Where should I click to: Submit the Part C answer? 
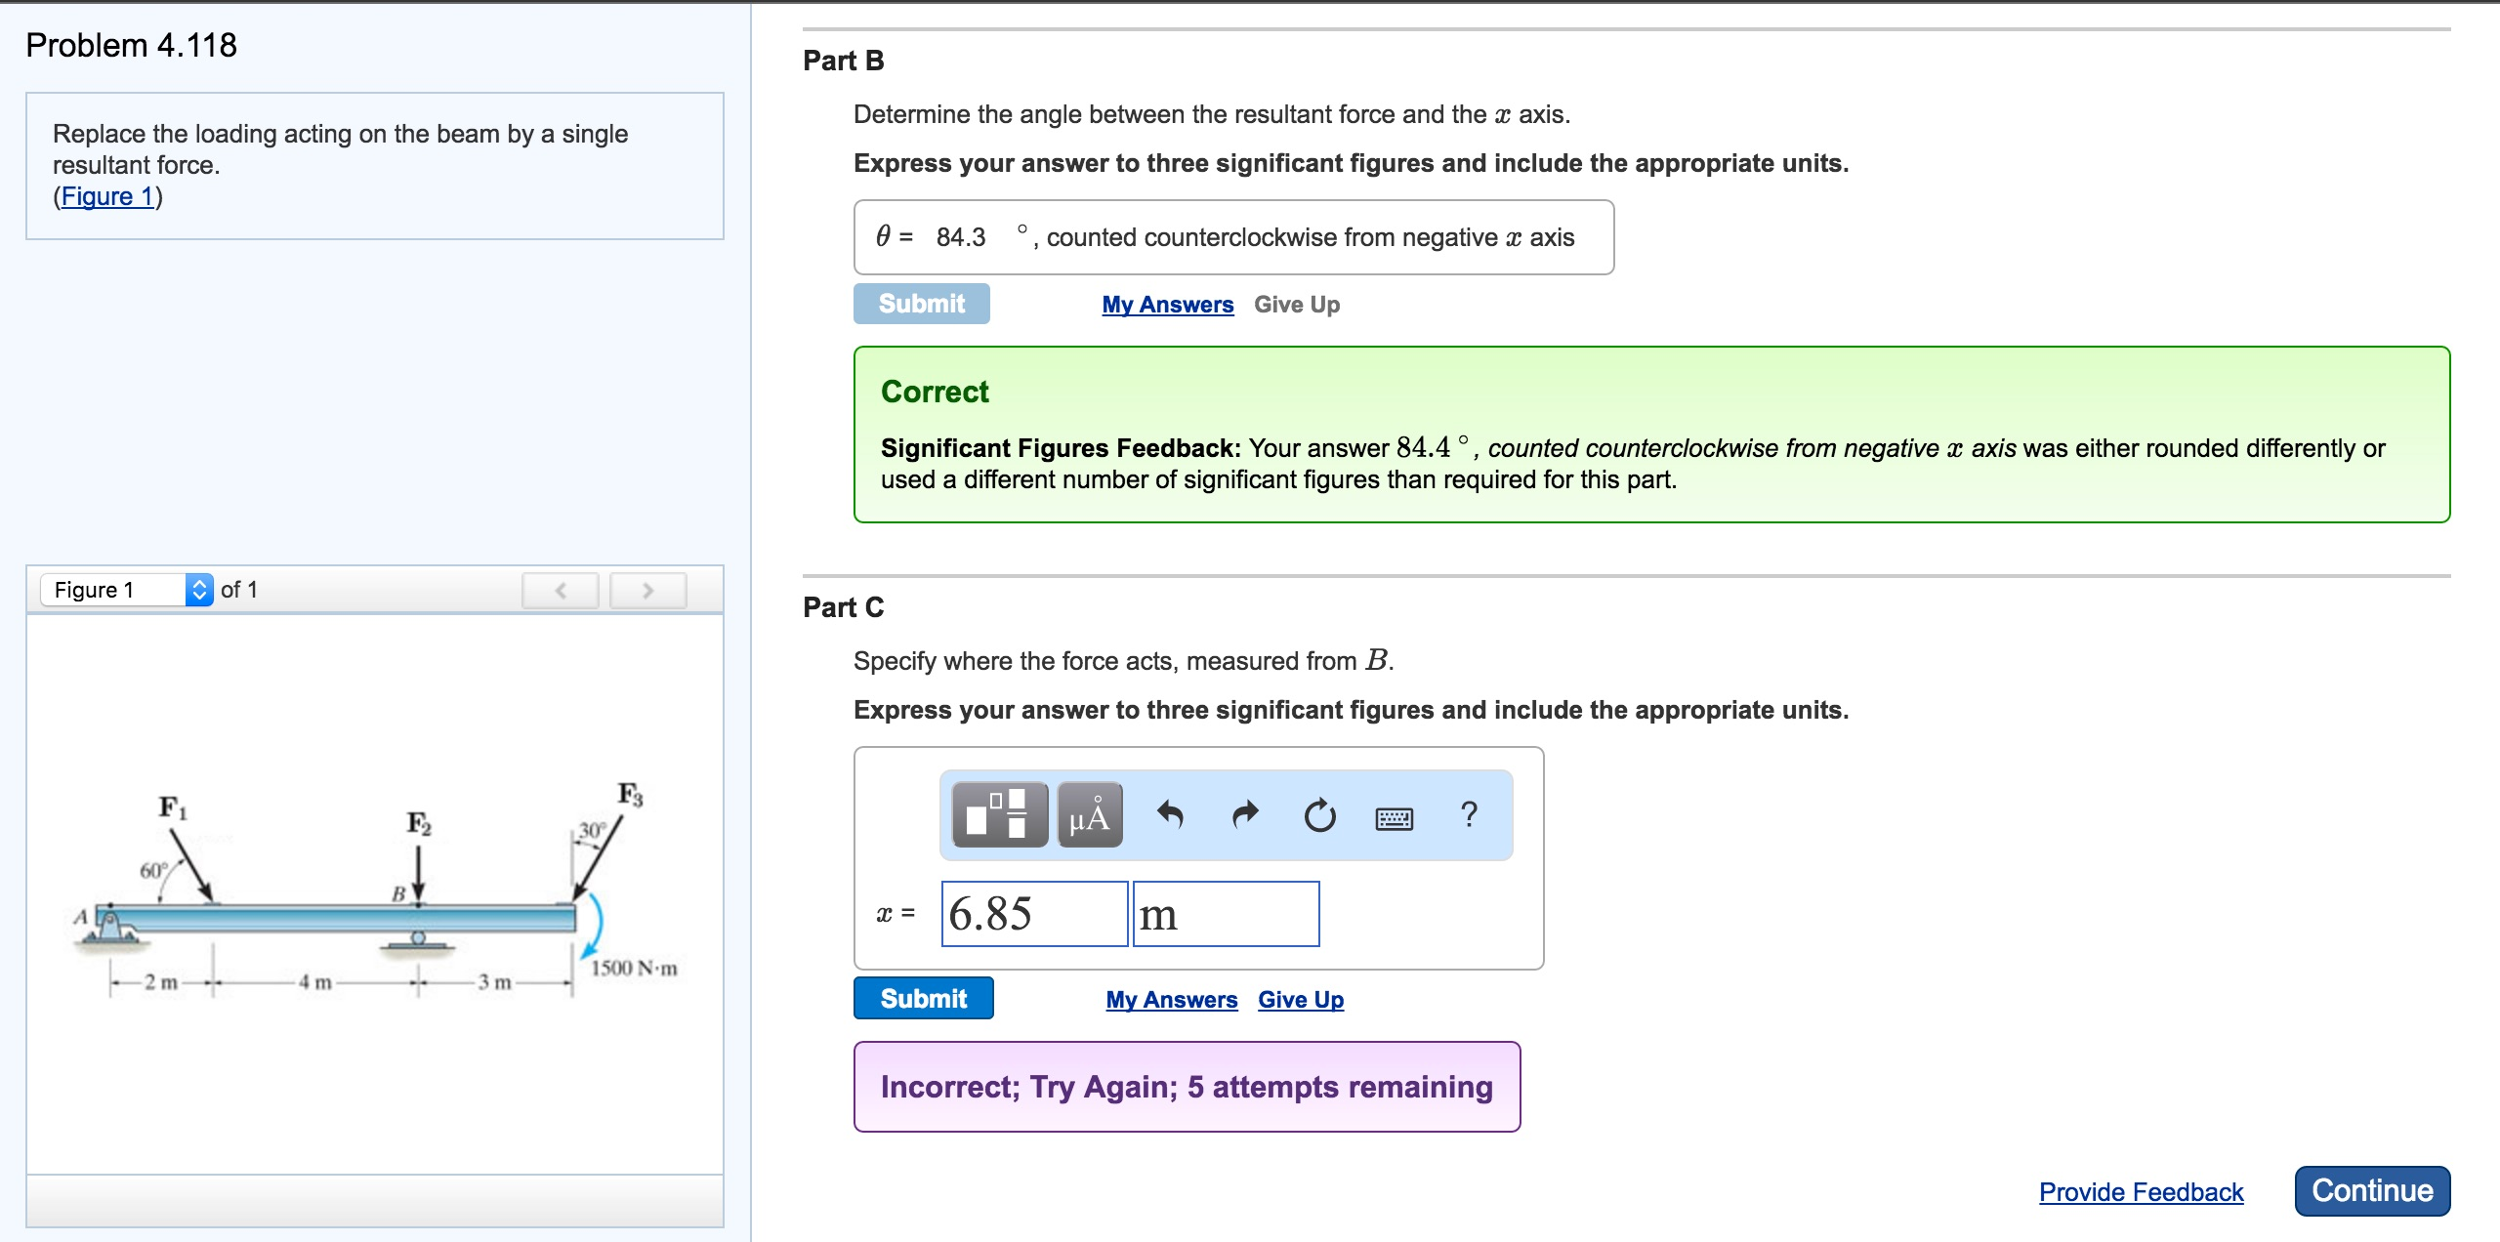[x=922, y=998]
